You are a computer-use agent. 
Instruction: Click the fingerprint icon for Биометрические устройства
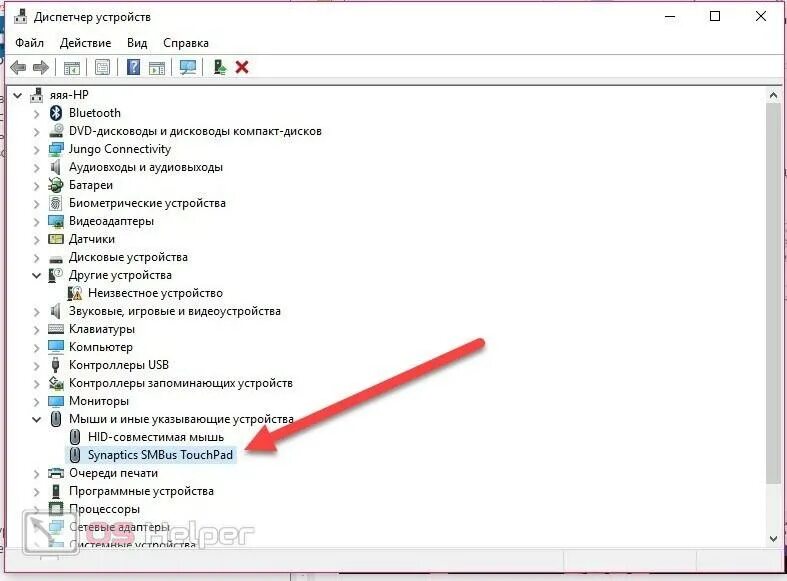tap(56, 203)
